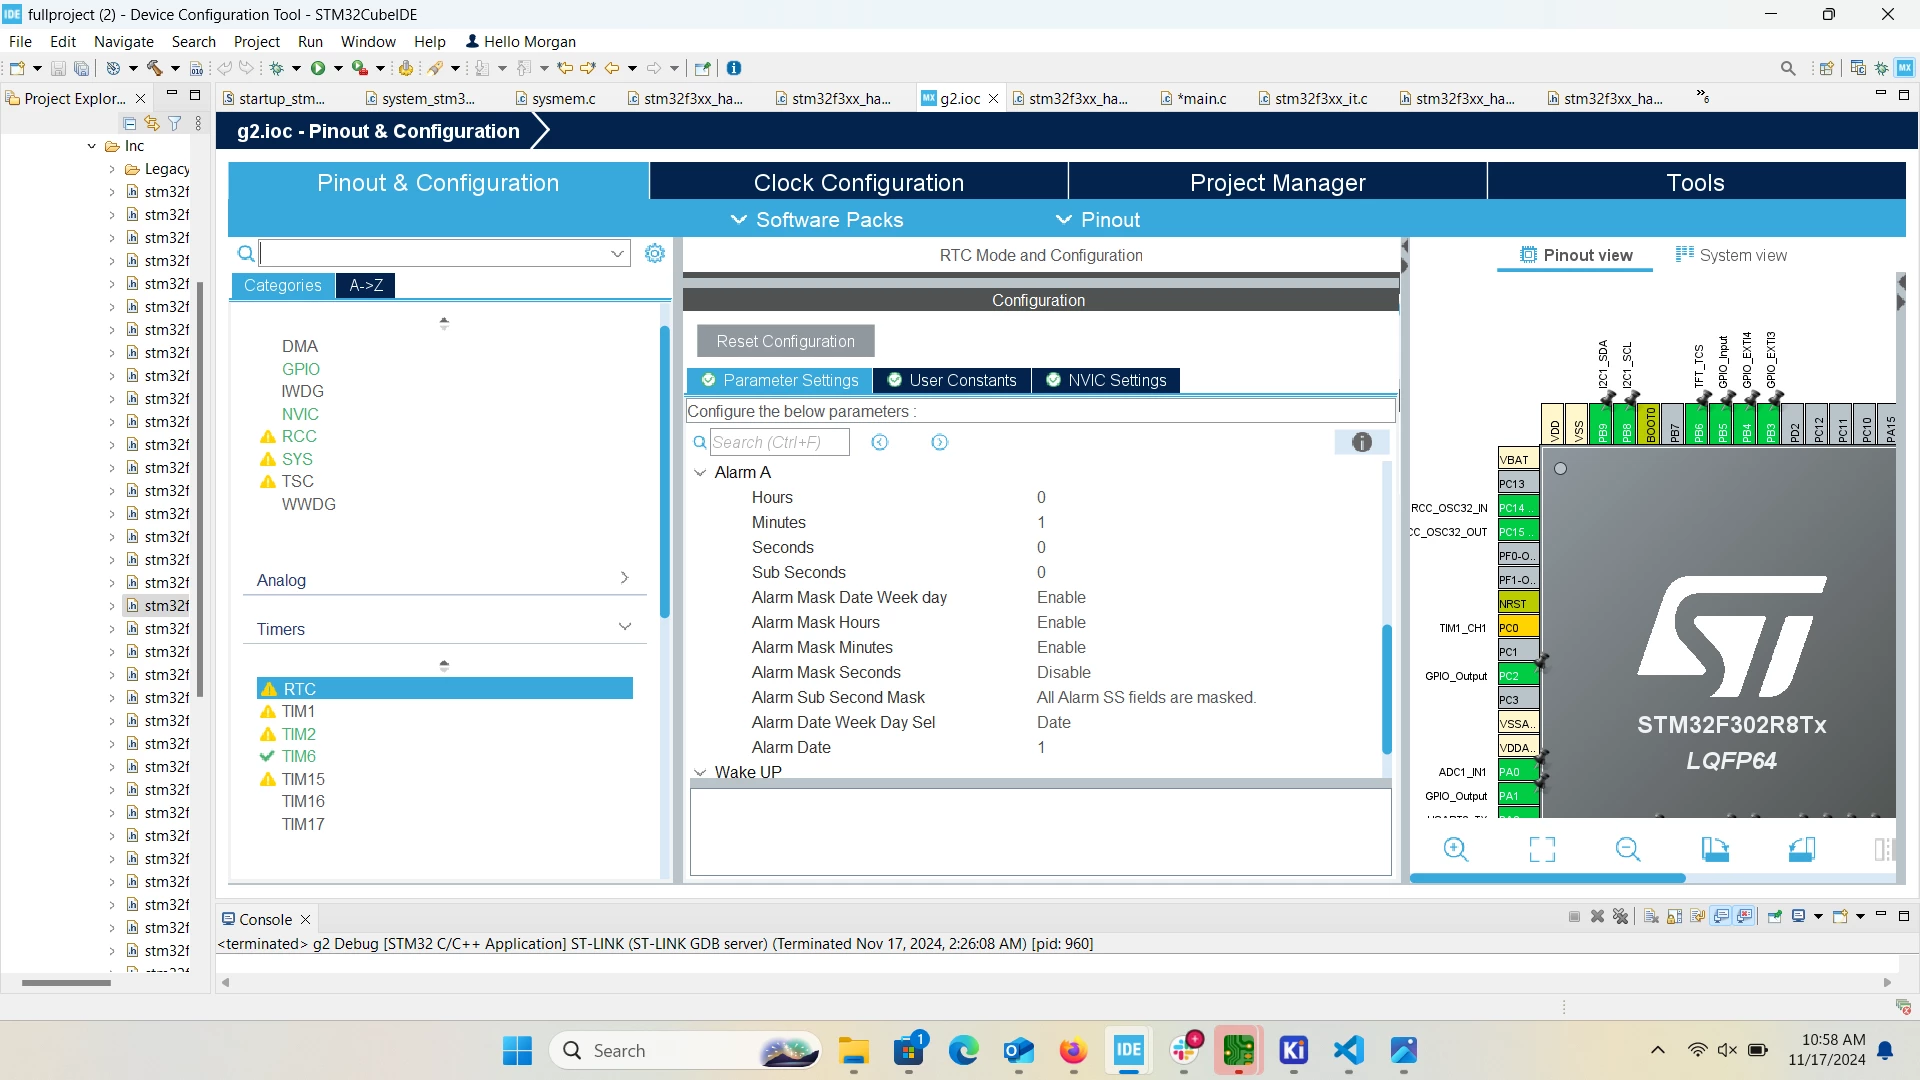Open the NVIC Settings tab
1920x1080 pixels.
pyautogui.click(x=1106, y=380)
